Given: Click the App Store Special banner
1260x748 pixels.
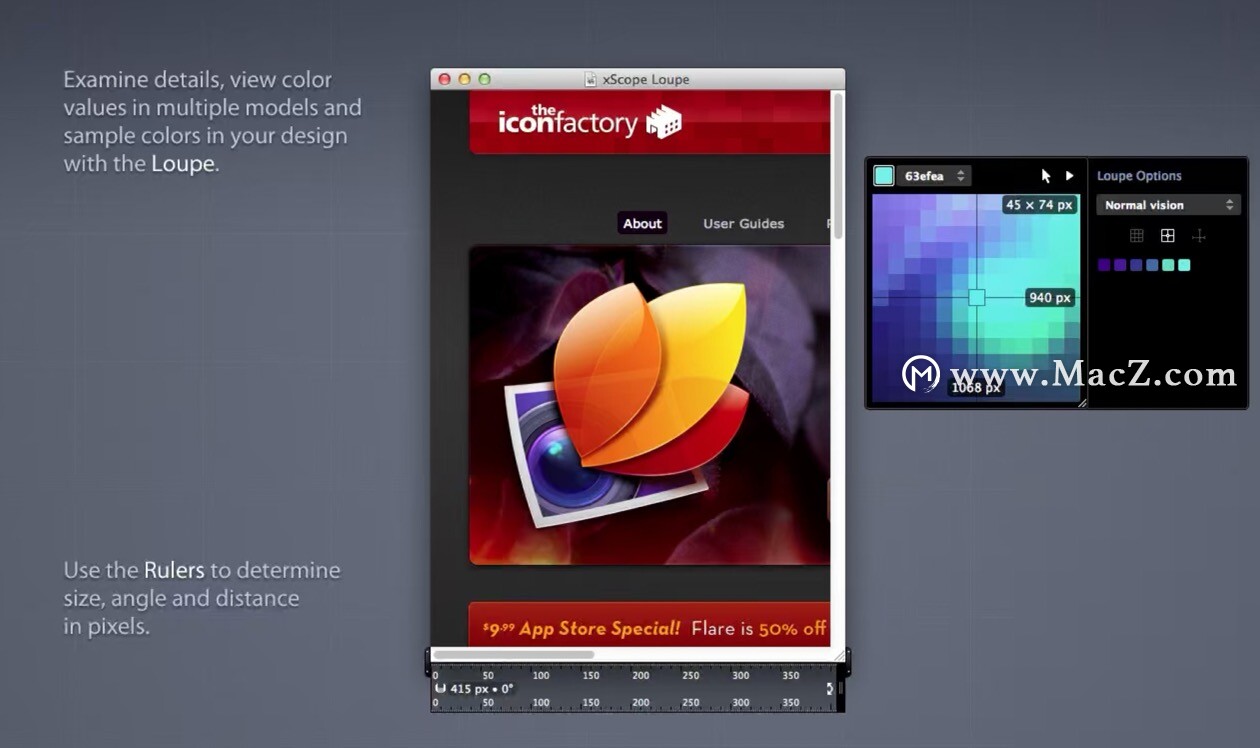Looking at the screenshot, I should (649, 627).
